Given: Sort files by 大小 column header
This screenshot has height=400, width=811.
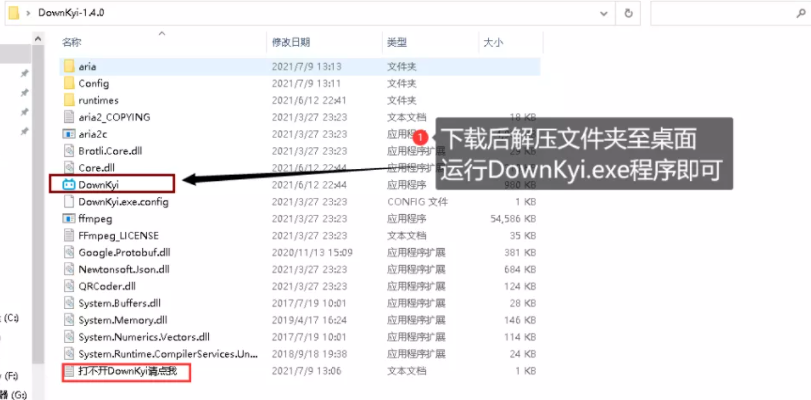Looking at the screenshot, I should [x=493, y=42].
